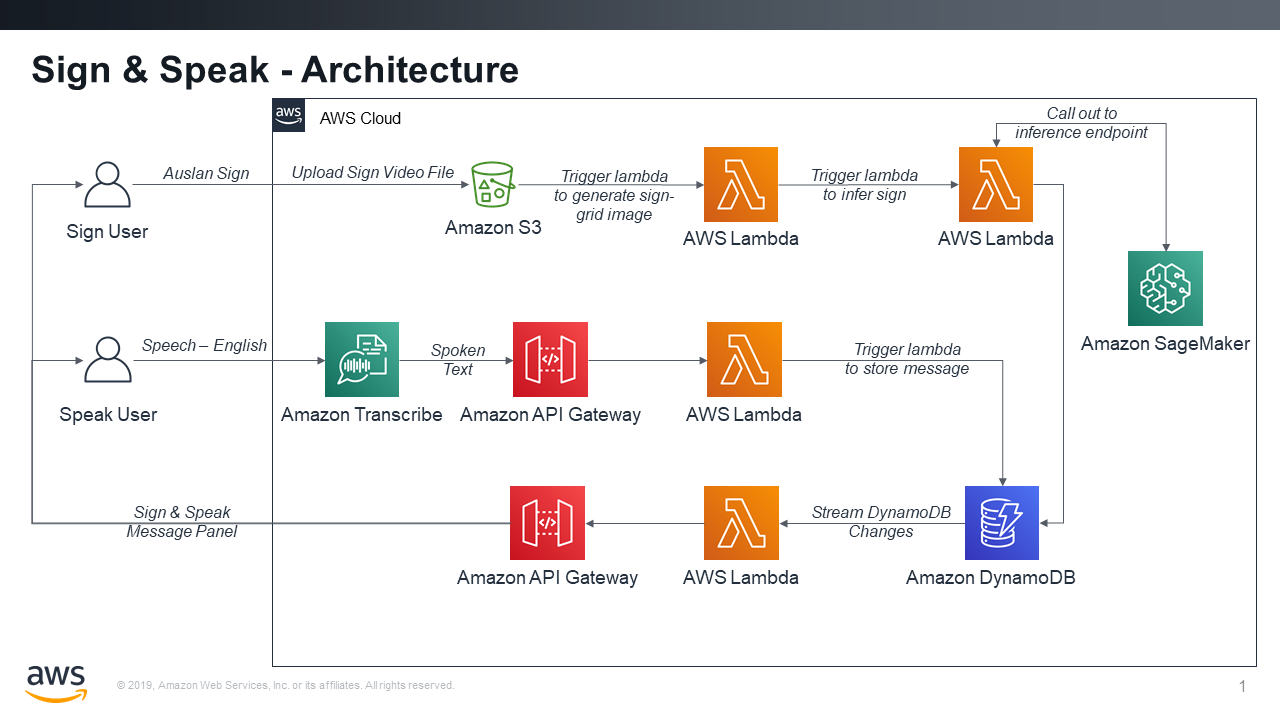Image resolution: width=1280 pixels, height=720 pixels.
Task: Click the Lambda icon that calls the inference endpoint
Action: (996, 184)
